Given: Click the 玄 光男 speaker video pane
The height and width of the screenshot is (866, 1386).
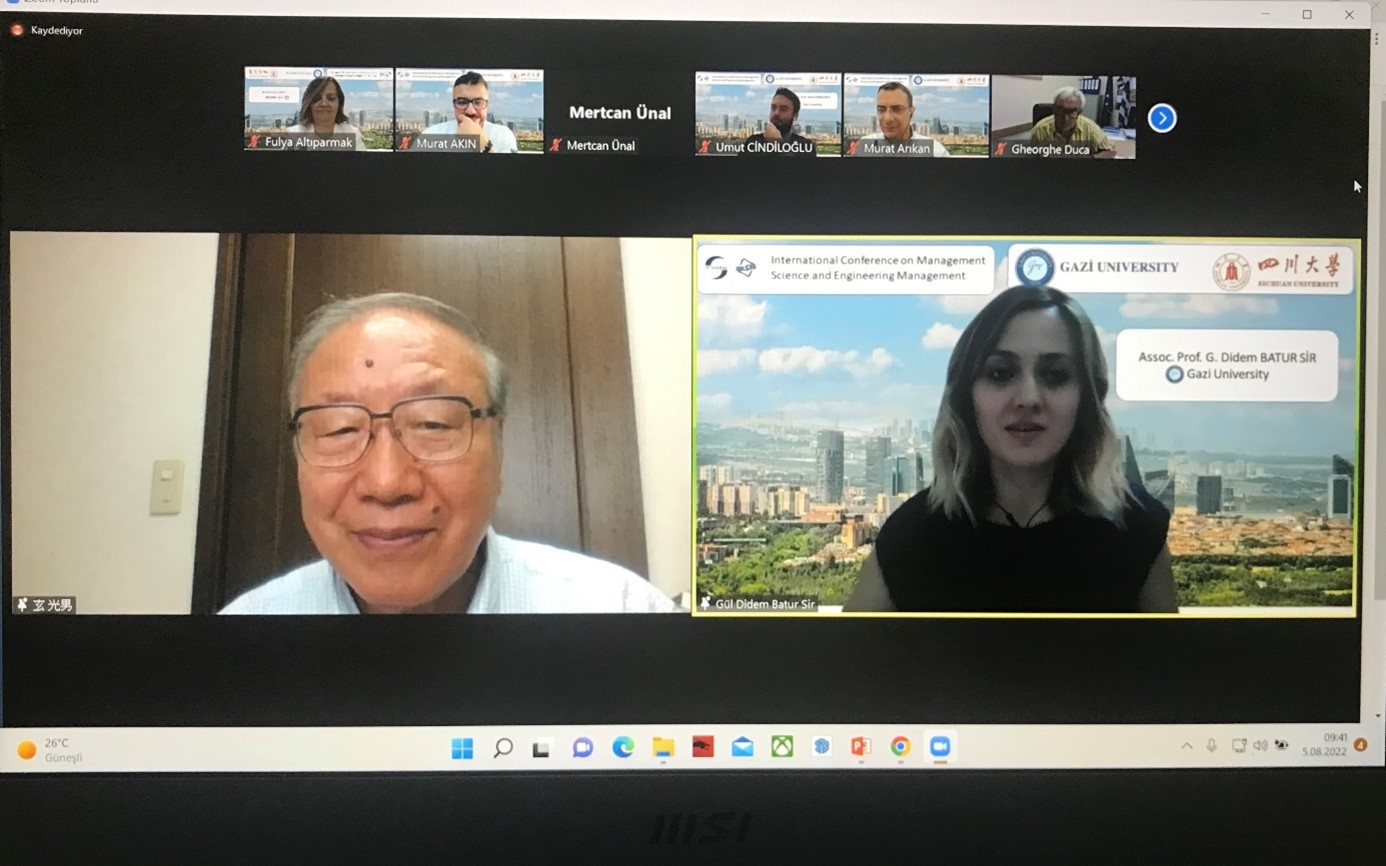Looking at the screenshot, I should pyautogui.click(x=350, y=423).
